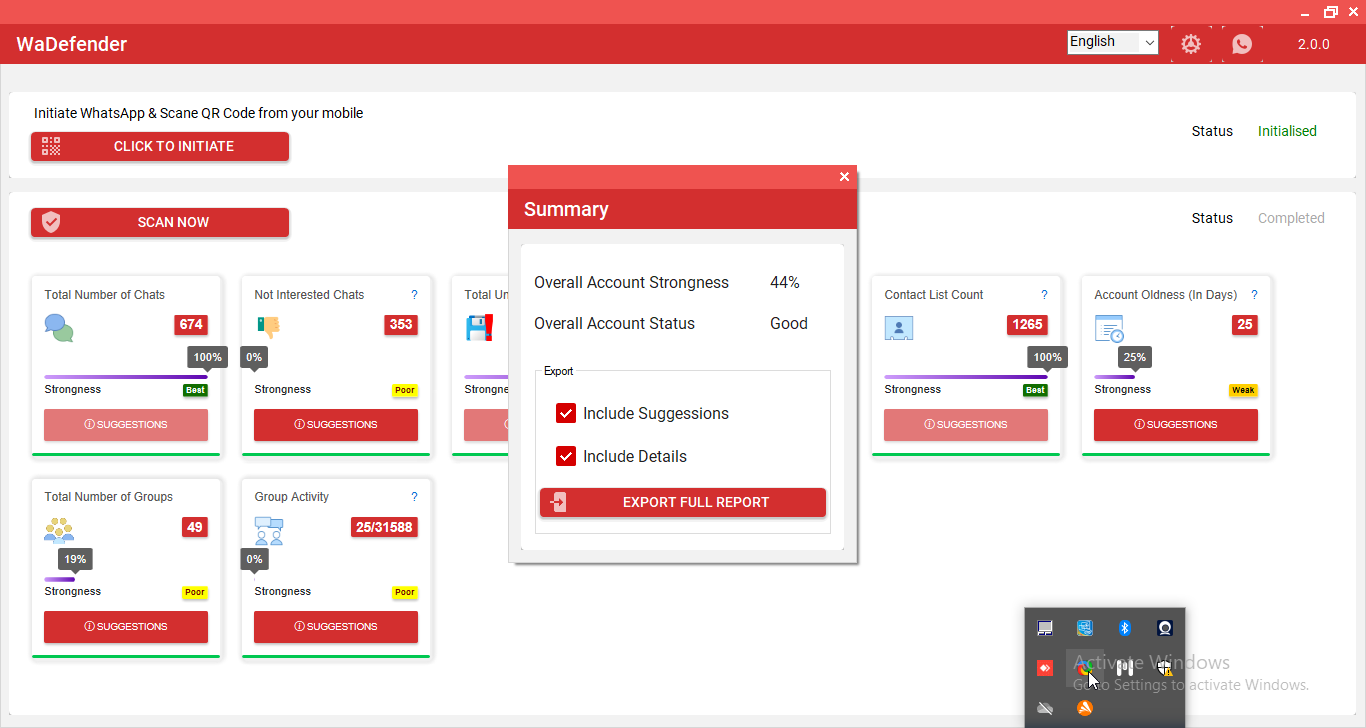Click the AnyDesk red tray icon

(1045, 668)
